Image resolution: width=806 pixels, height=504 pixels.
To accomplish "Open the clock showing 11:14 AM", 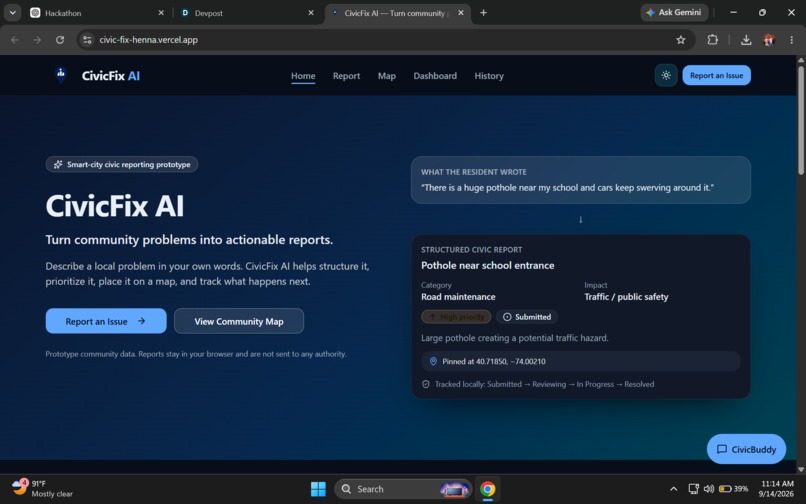I will coord(777,489).
